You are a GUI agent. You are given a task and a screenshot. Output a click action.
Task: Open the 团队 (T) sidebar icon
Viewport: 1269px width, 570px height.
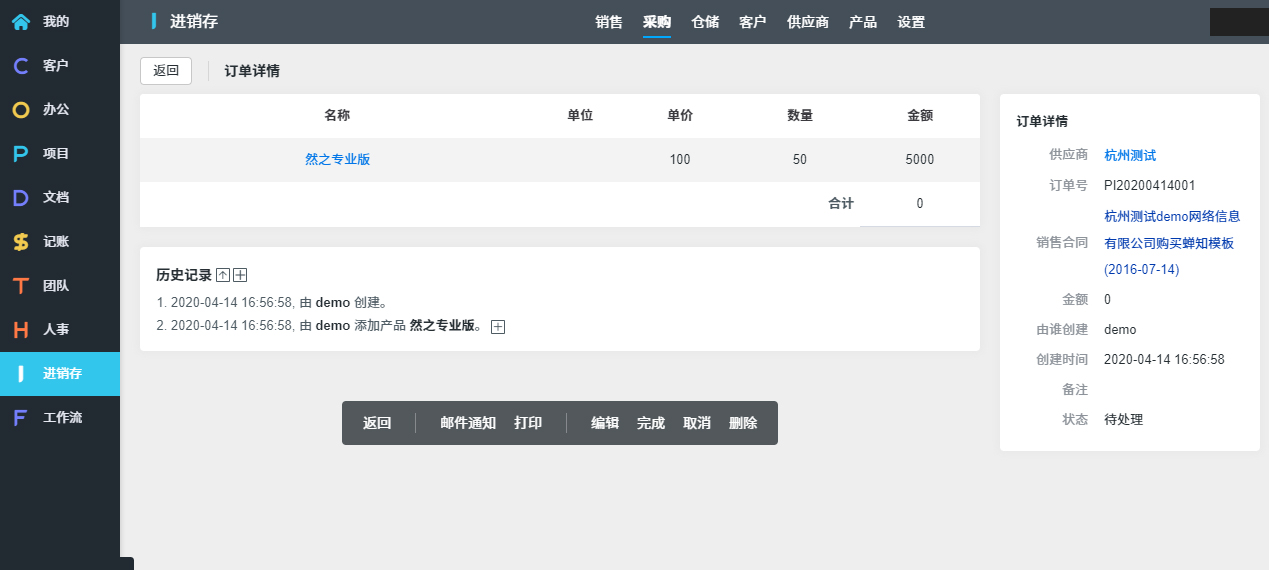(x=20, y=286)
